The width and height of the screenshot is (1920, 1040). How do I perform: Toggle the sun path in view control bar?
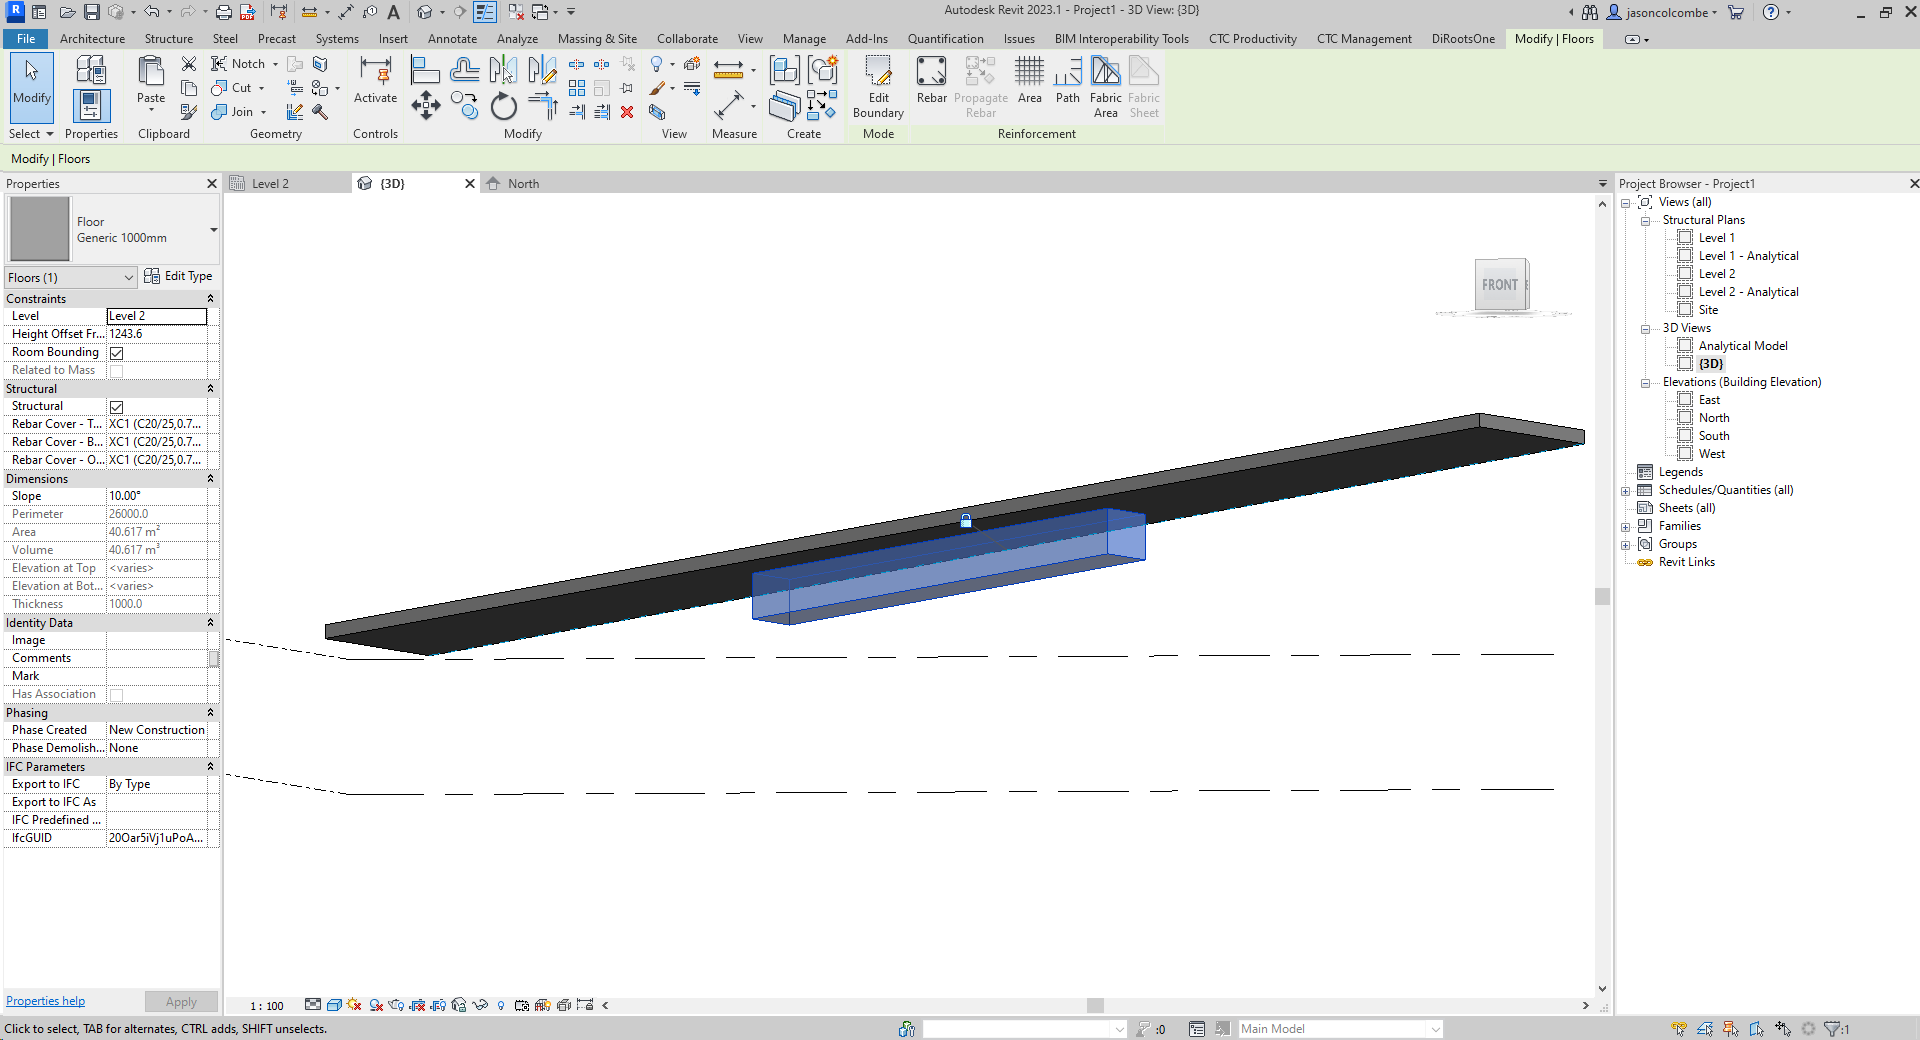coord(353,1006)
